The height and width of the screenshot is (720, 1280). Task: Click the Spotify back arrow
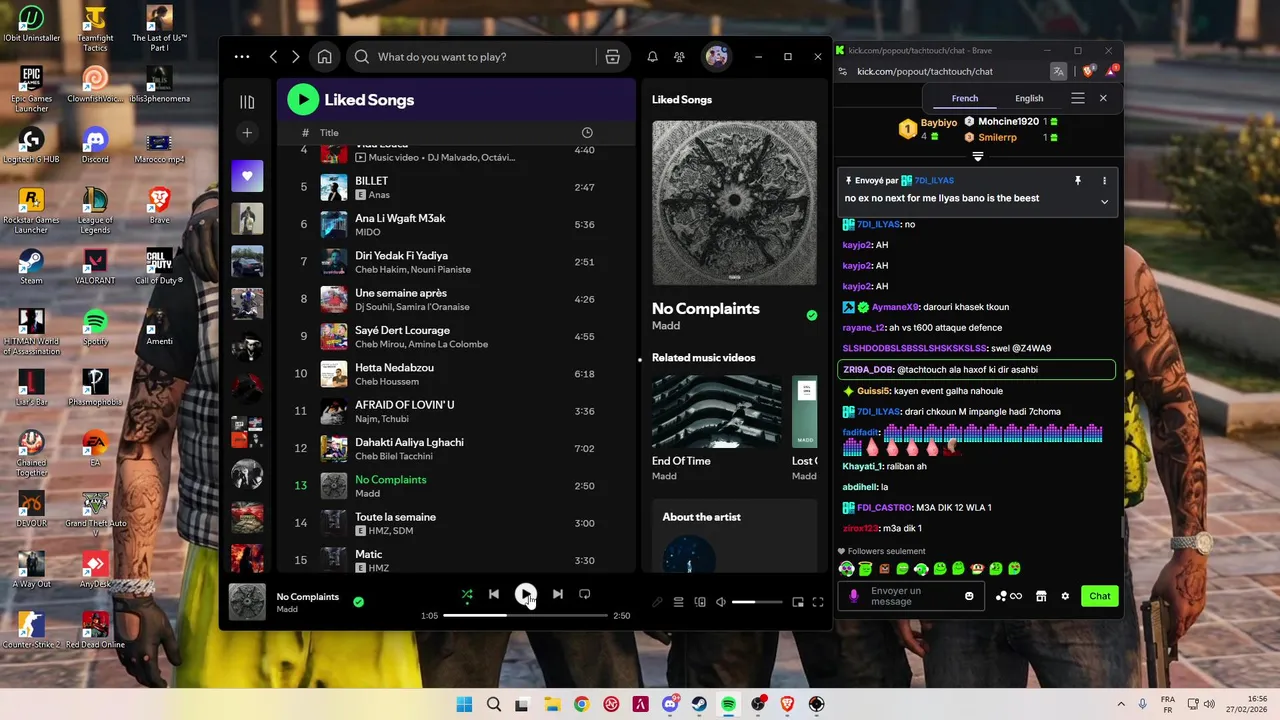[274, 57]
